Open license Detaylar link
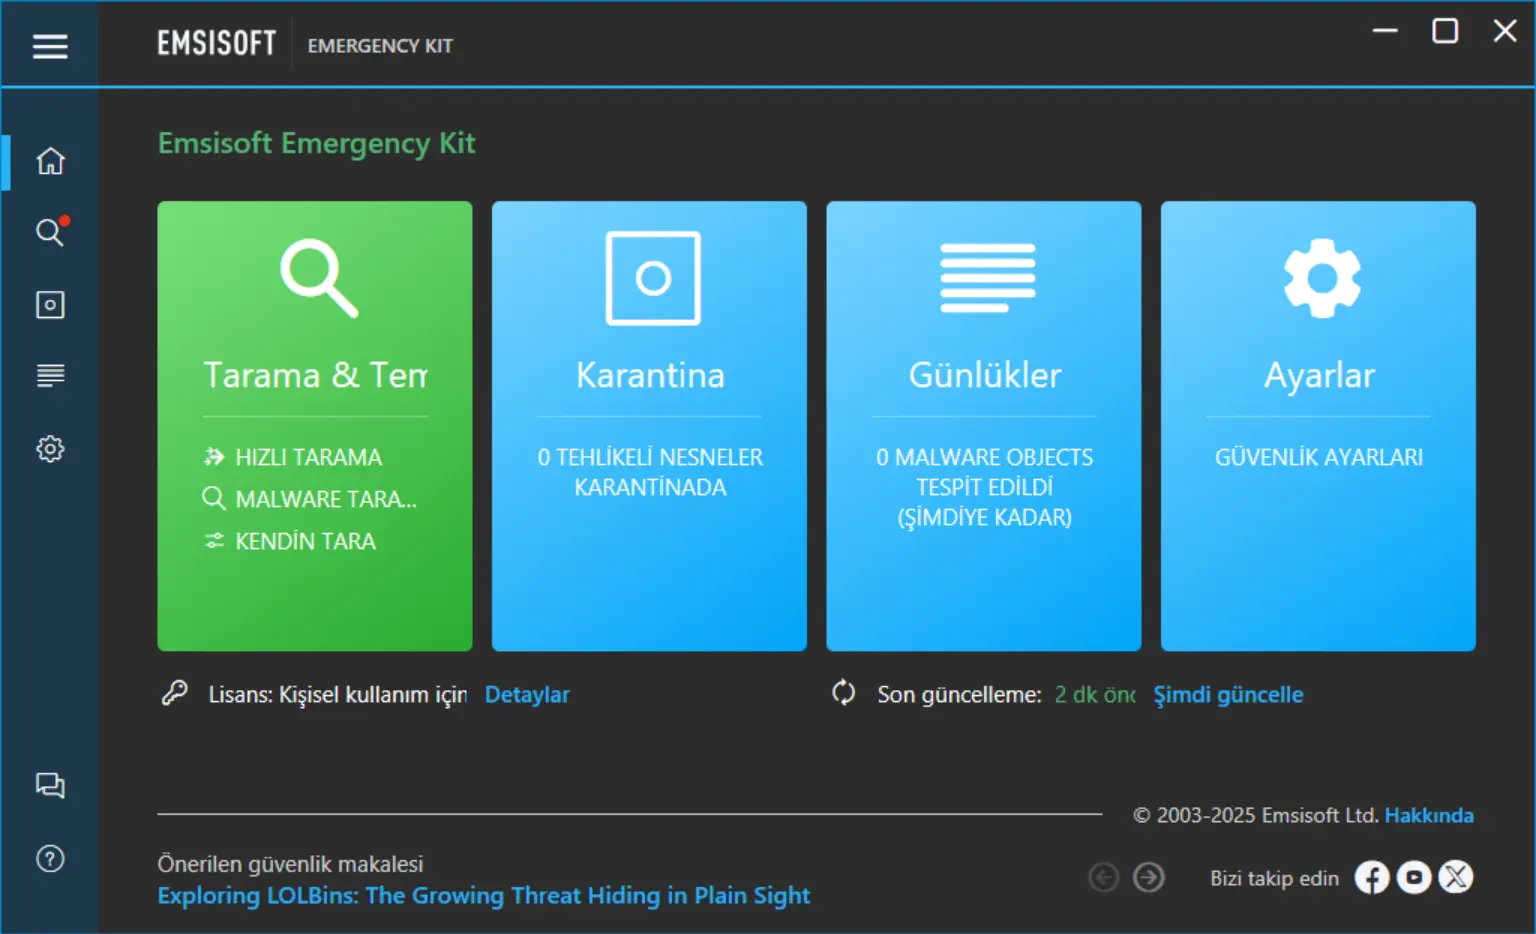 pyautogui.click(x=527, y=694)
